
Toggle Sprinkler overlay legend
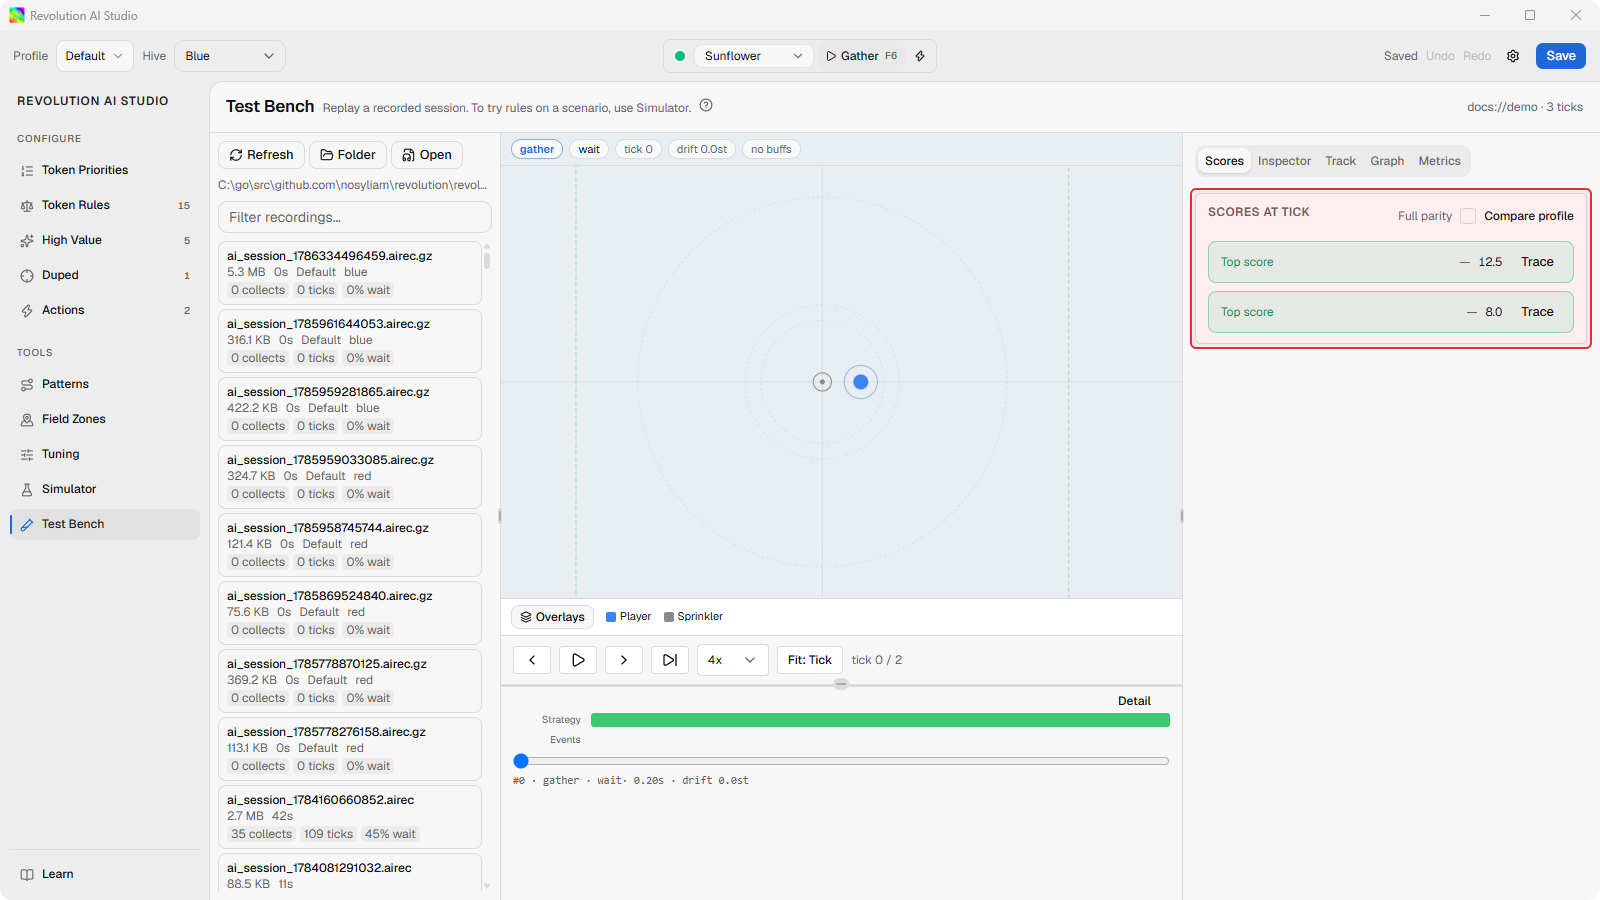click(x=693, y=617)
